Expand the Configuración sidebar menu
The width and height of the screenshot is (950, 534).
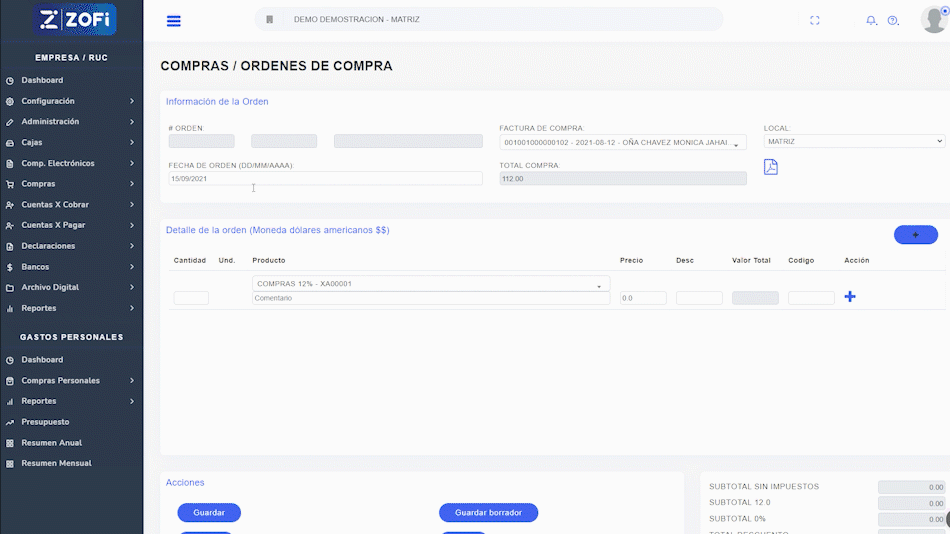[70, 101]
